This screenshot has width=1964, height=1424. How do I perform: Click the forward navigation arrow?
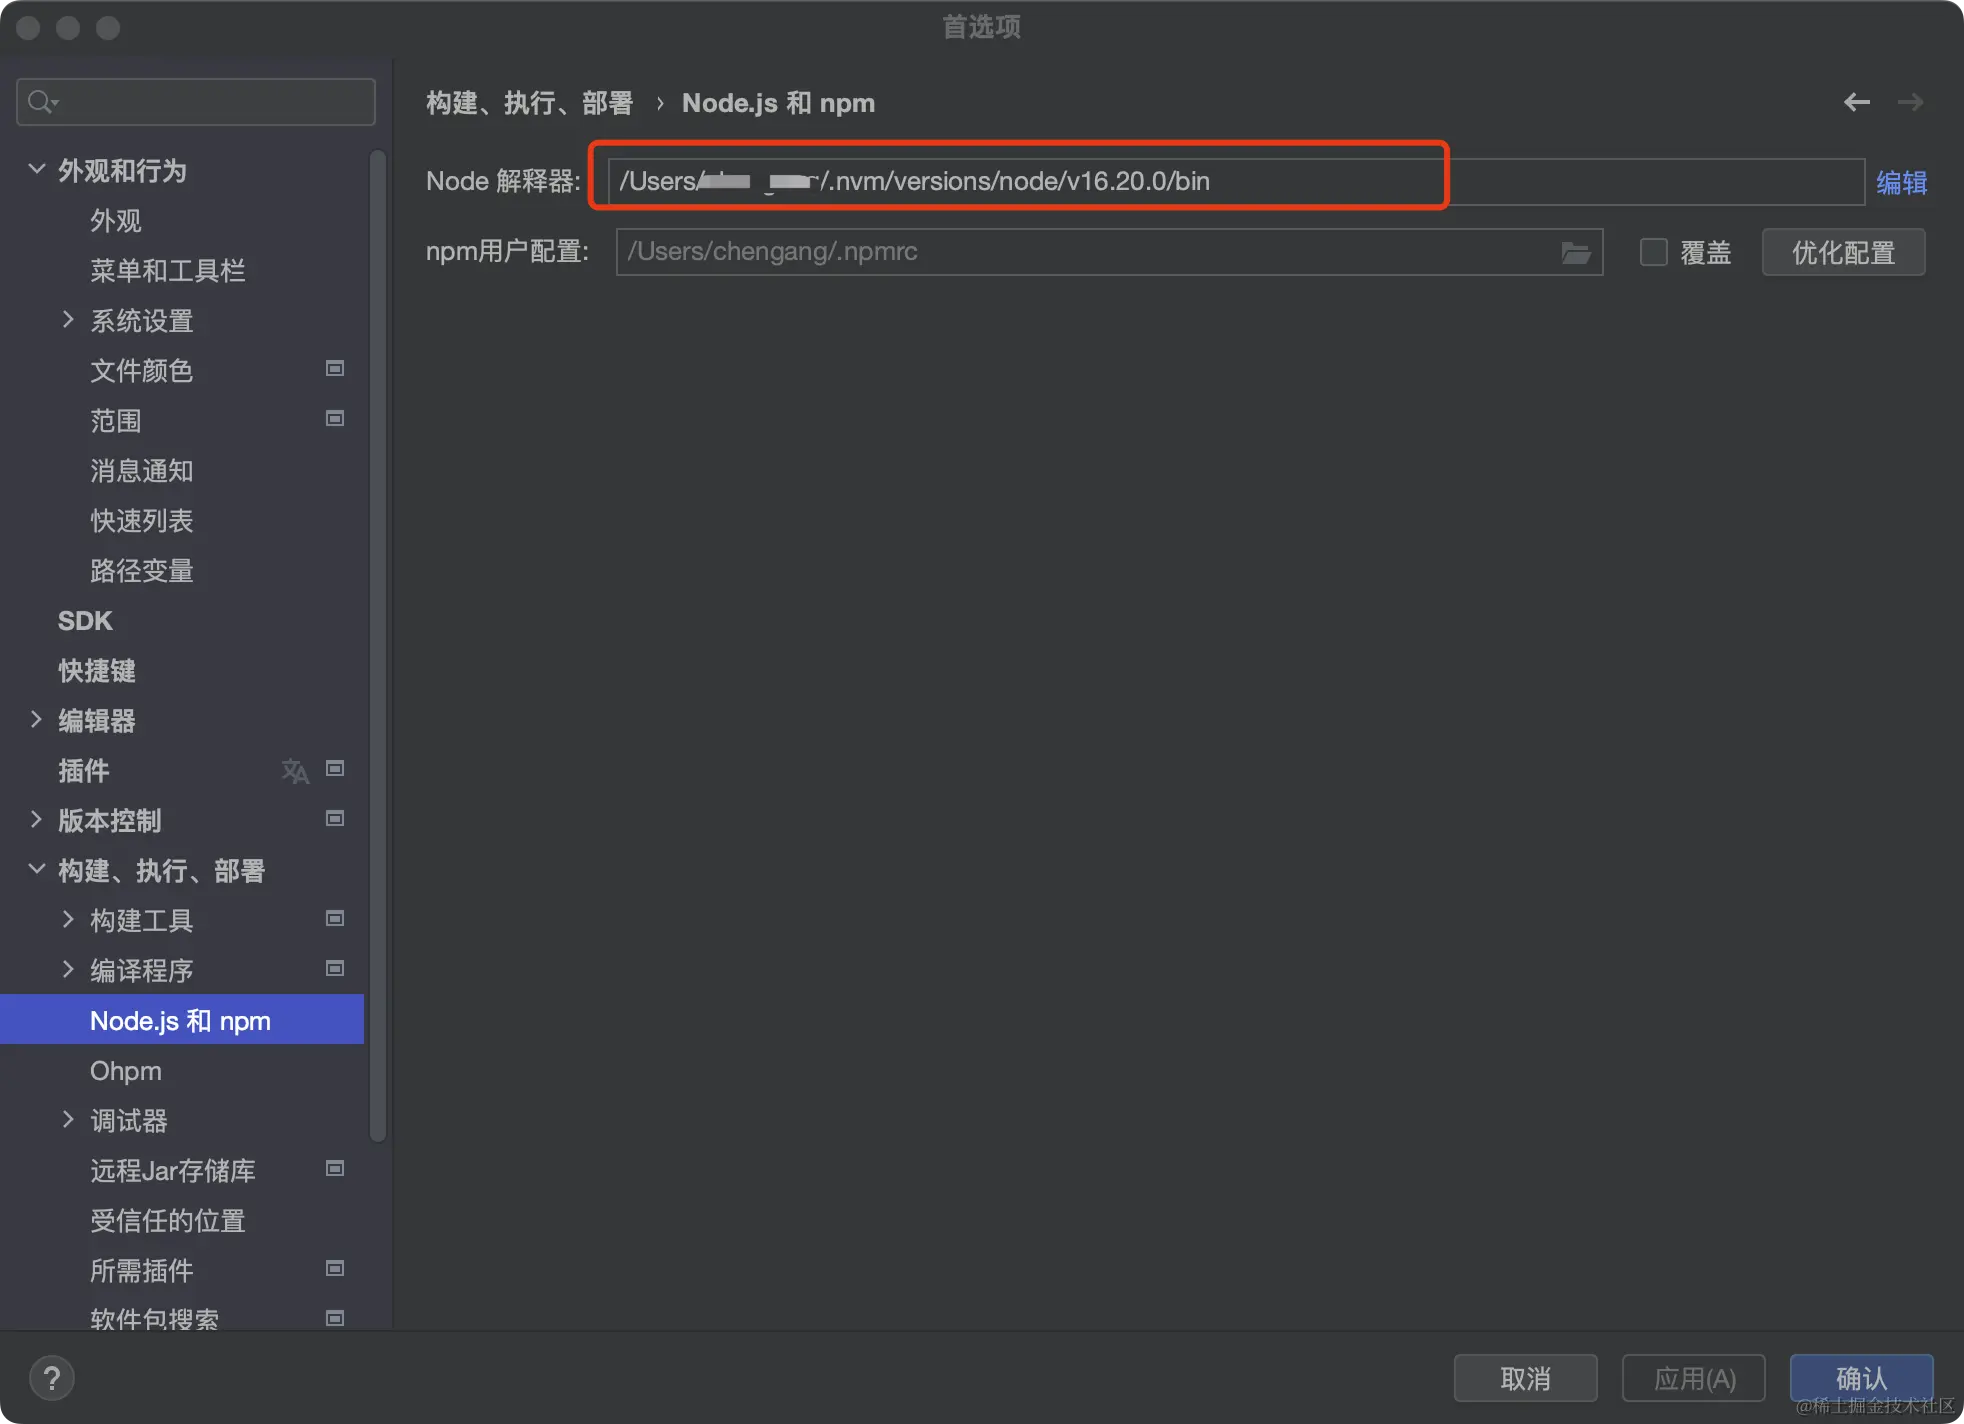[1910, 102]
